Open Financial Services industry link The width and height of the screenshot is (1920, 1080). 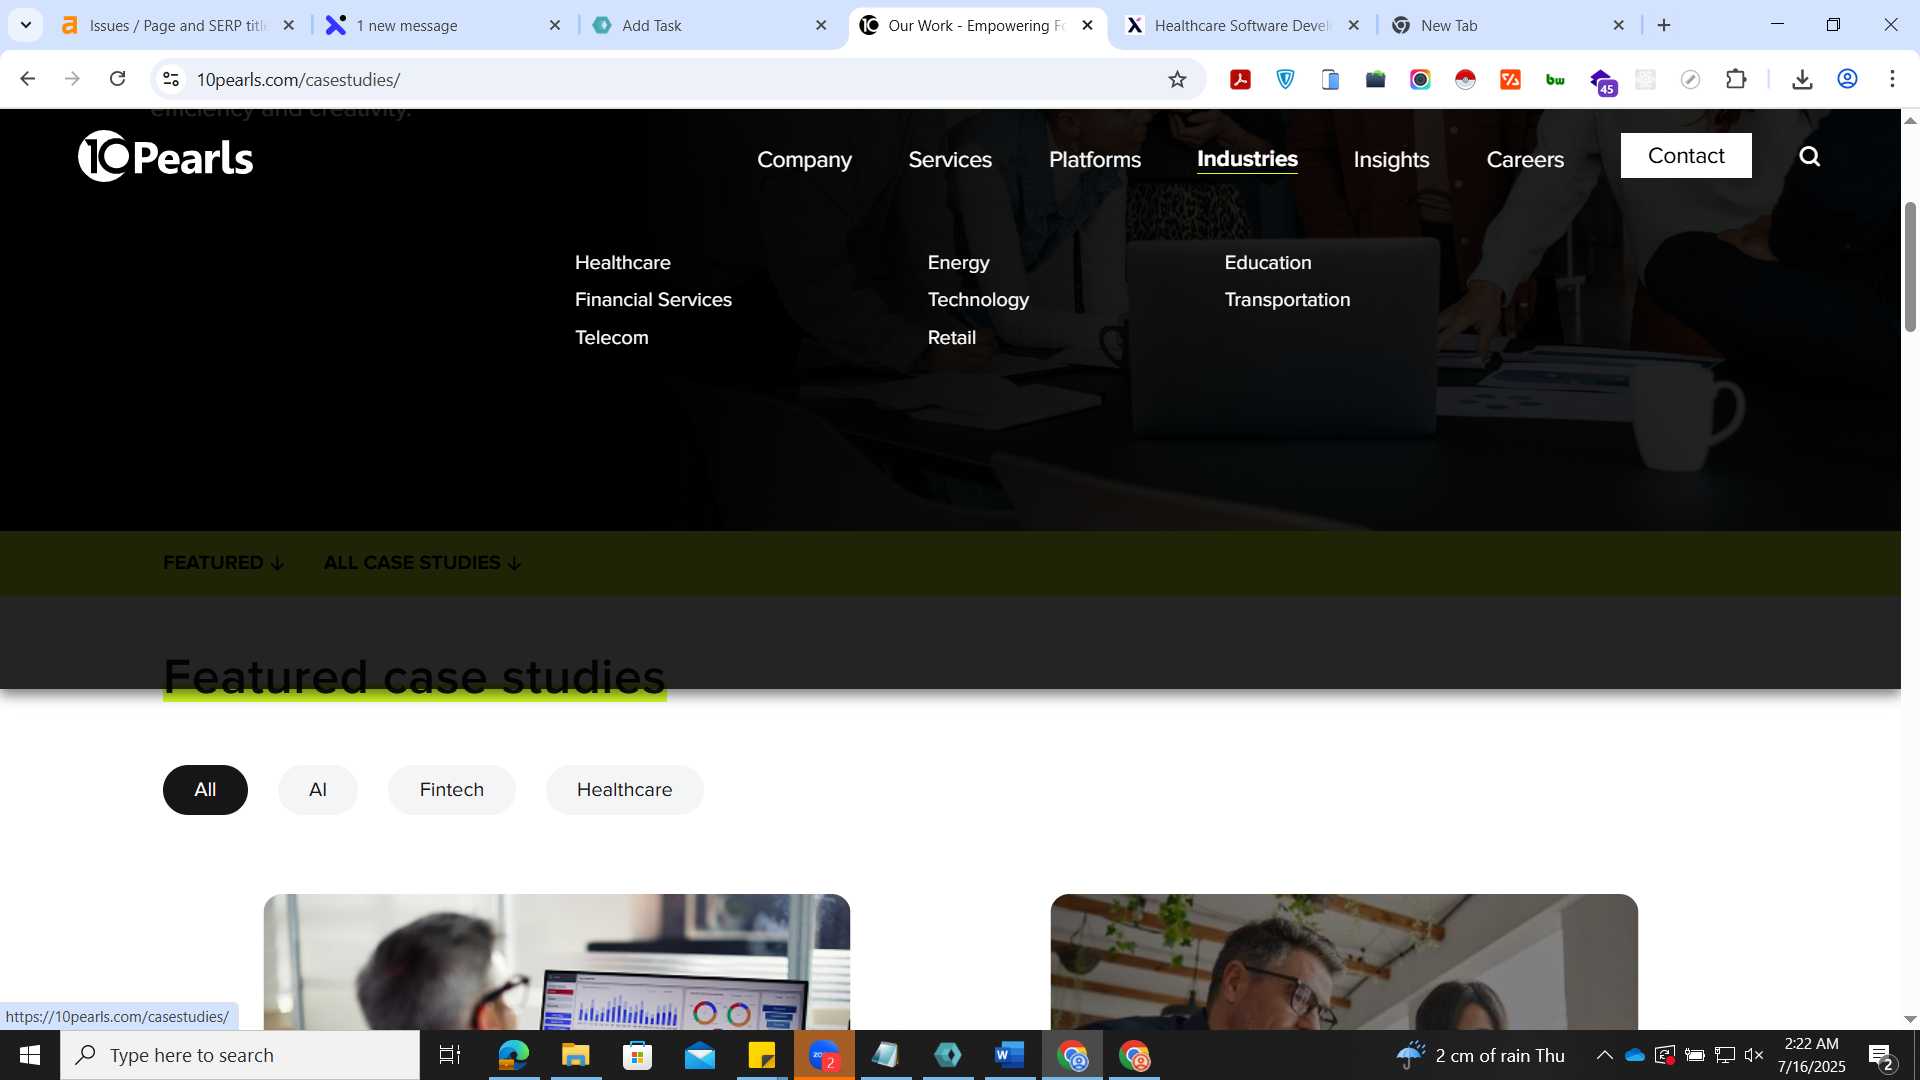coord(653,300)
